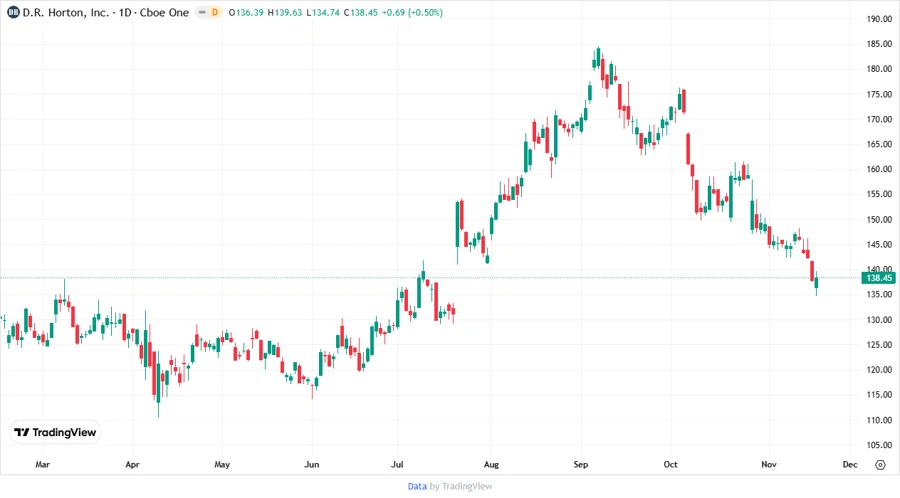Image resolution: width=900 pixels, height=498 pixels.
Task: Click the 110.00 price axis label
Action: (x=879, y=420)
